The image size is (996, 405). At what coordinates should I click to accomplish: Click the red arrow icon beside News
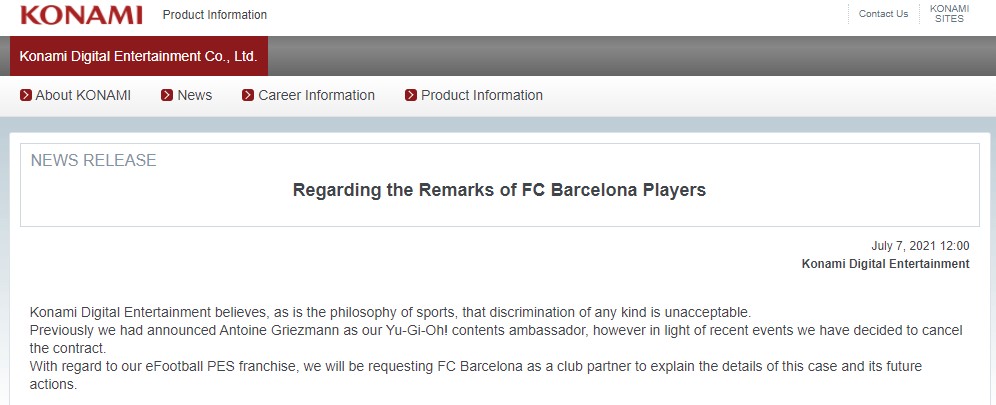pos(168,95)
